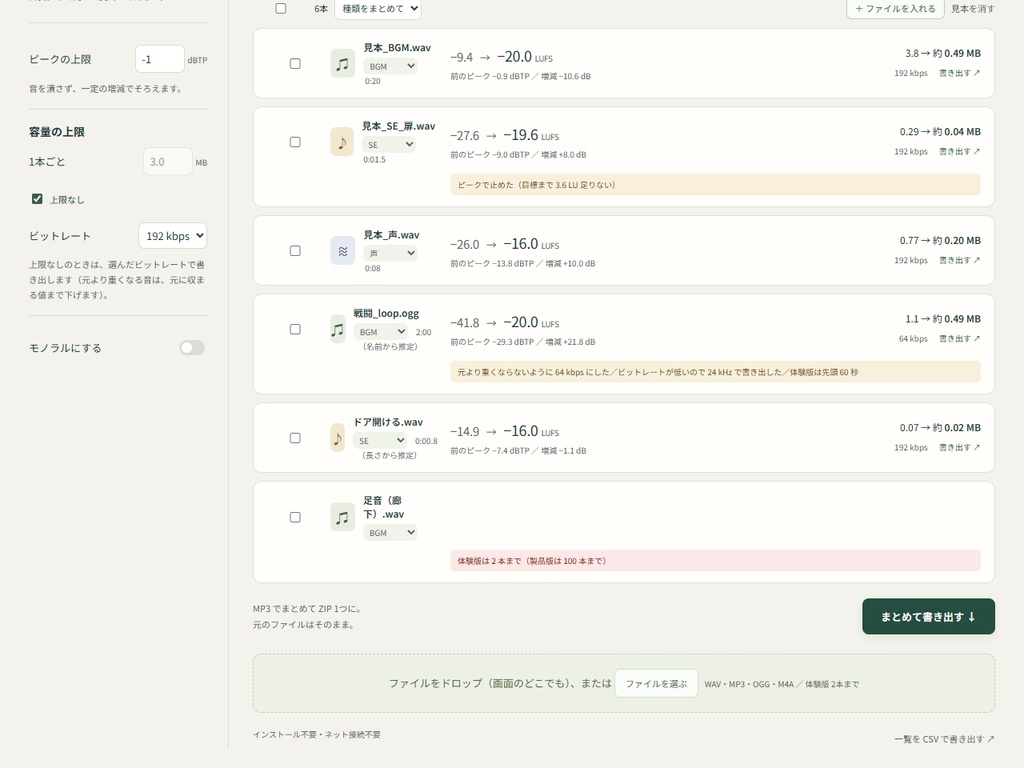Click the 体験版は 2 本まで notice

click(715, 561)
